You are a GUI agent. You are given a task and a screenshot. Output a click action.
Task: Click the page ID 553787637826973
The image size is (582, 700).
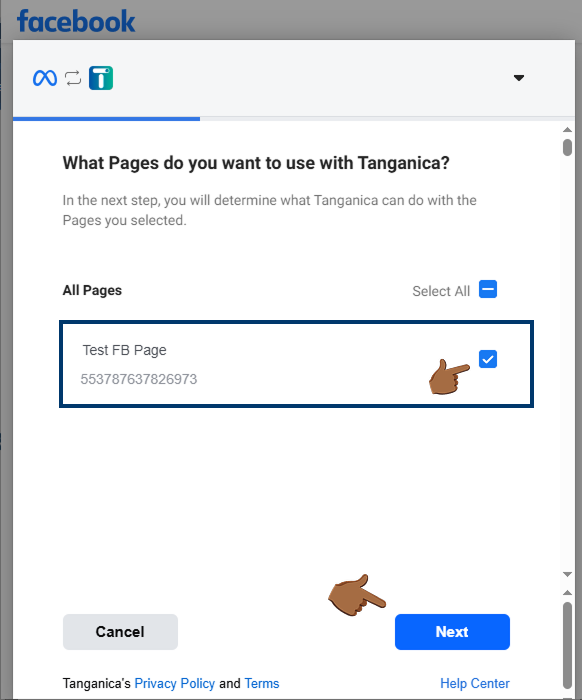138,379
